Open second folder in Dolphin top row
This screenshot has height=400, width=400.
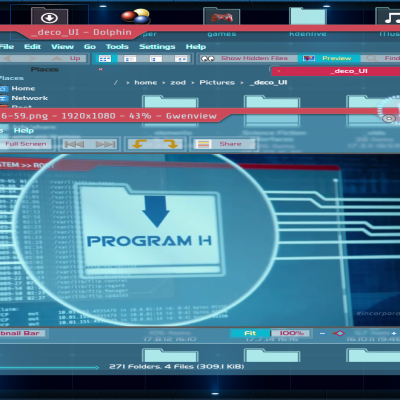point(272,110)
